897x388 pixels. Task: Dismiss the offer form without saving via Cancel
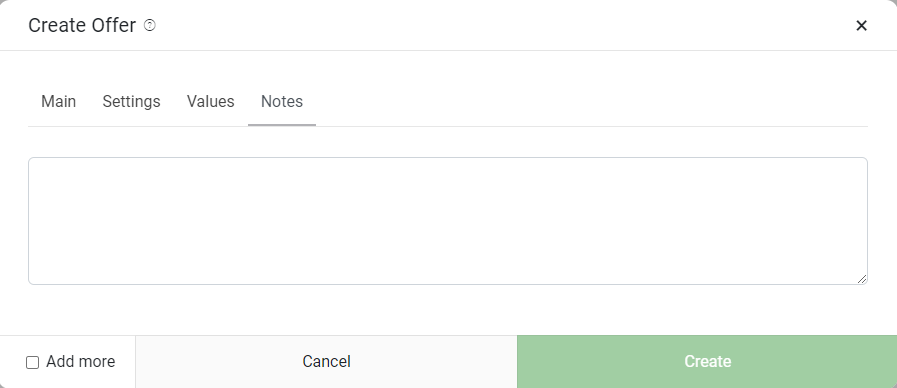pos(326,362)
